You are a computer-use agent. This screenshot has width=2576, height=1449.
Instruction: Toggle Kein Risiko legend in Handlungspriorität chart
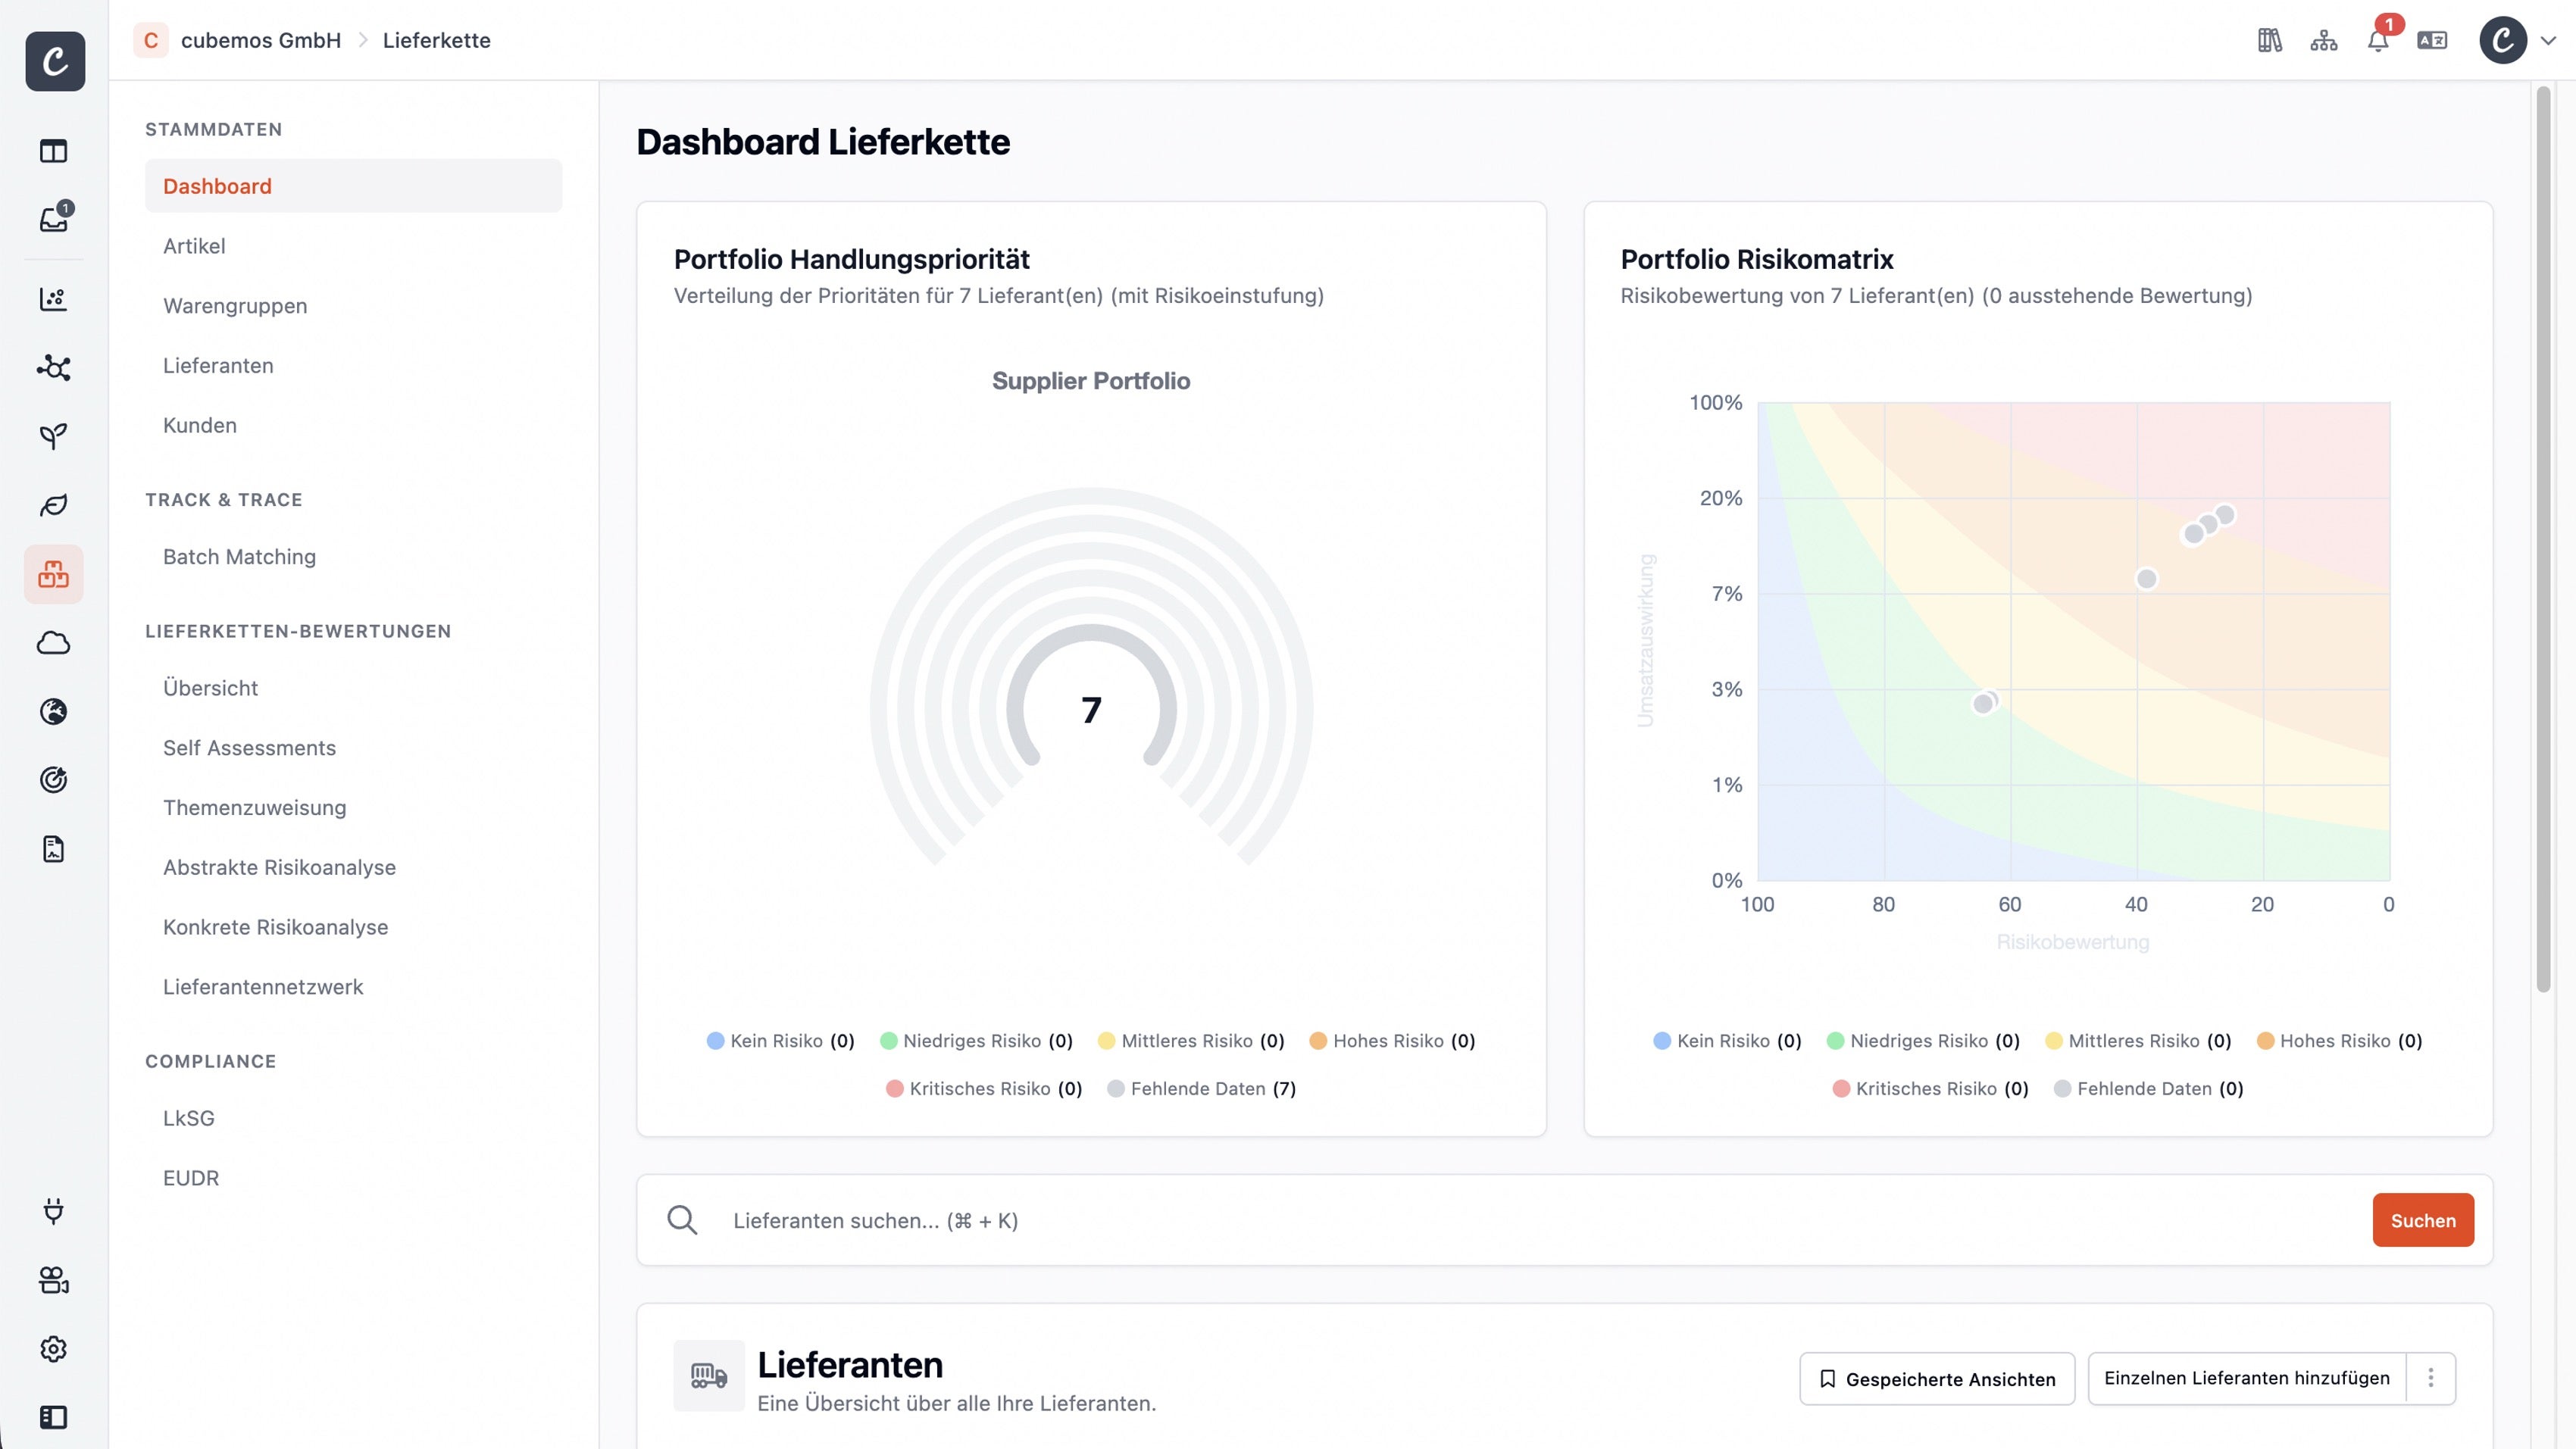[780, 1041]
